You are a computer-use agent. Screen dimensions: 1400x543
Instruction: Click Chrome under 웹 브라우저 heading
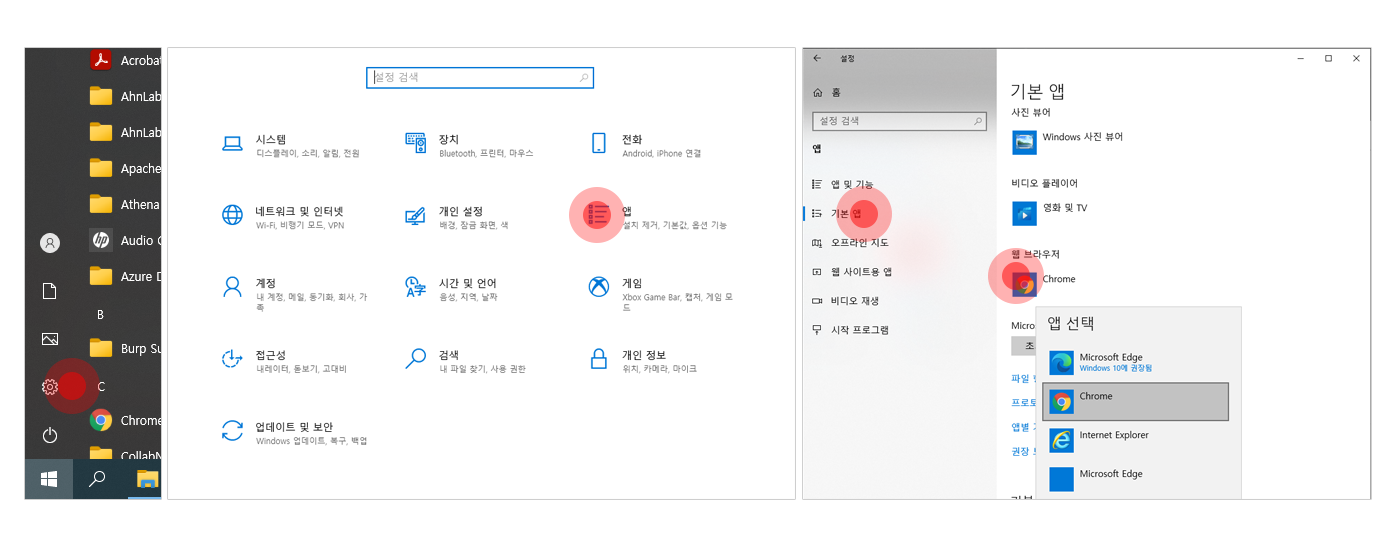(x=1044, y=284)
